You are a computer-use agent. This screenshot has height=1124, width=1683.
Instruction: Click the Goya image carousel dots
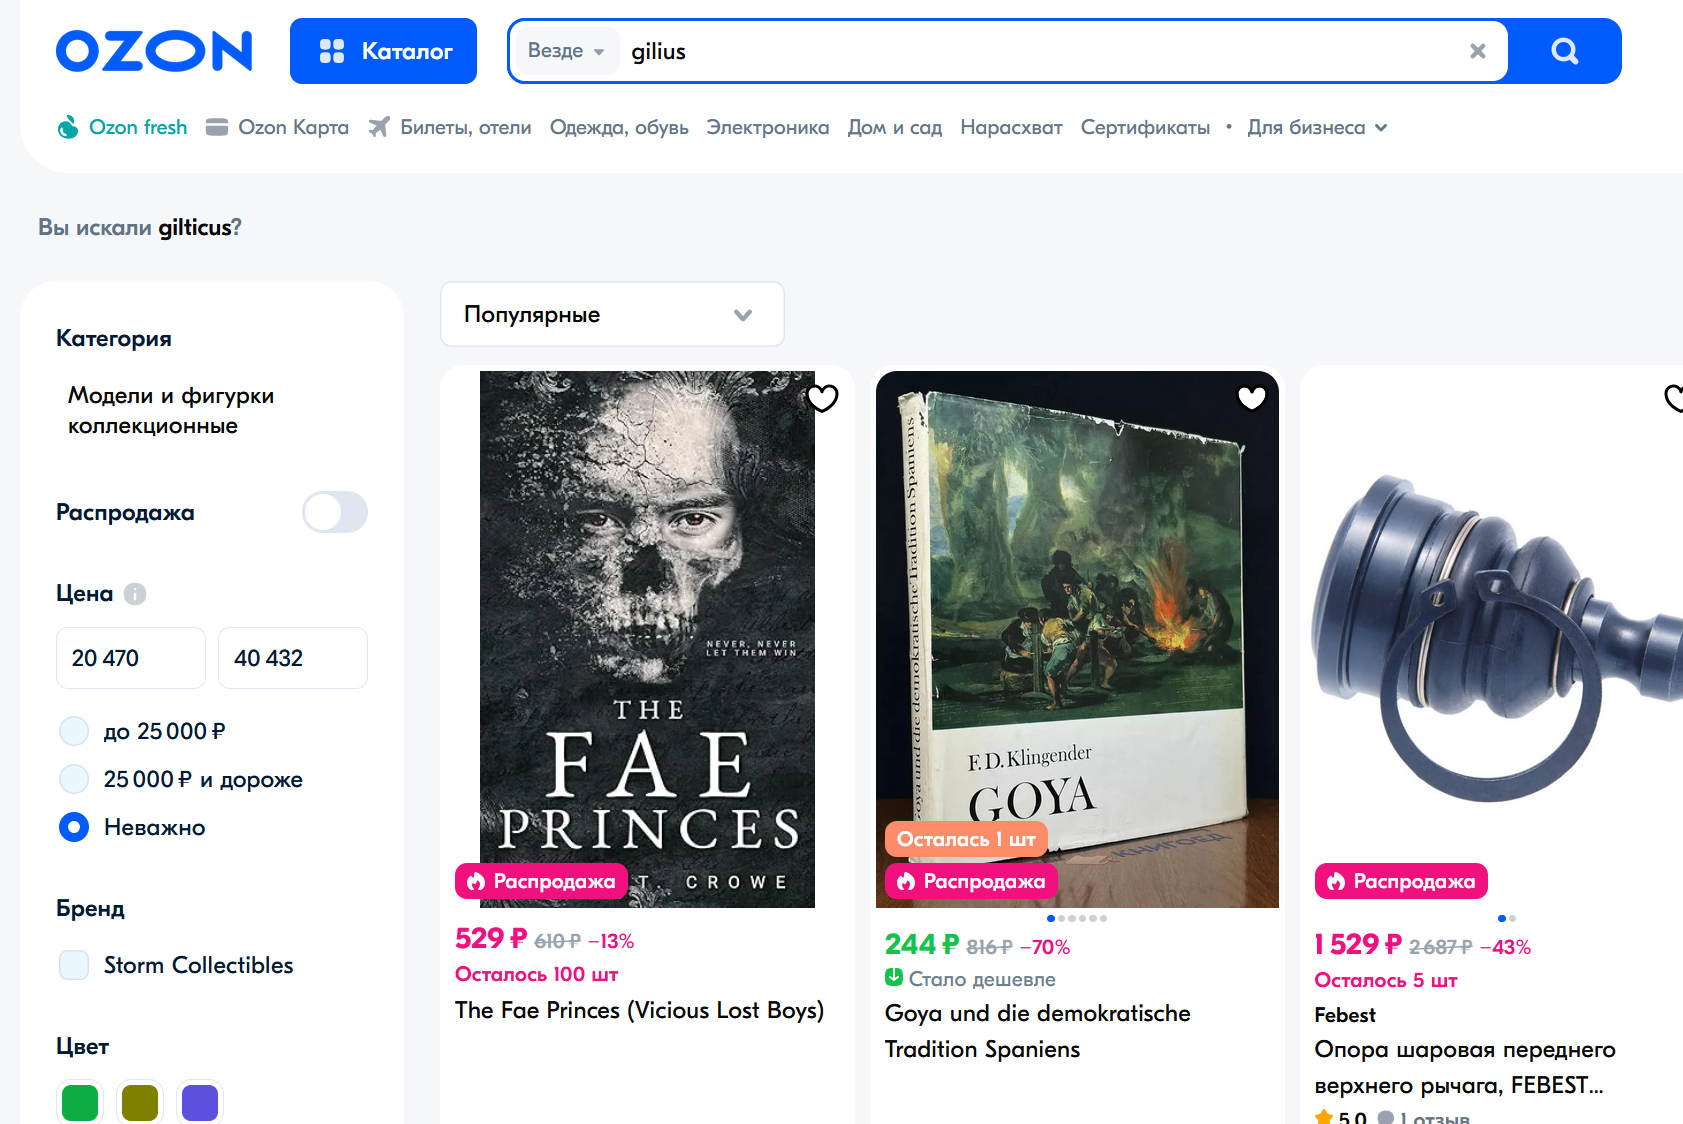click(1077, 918)
